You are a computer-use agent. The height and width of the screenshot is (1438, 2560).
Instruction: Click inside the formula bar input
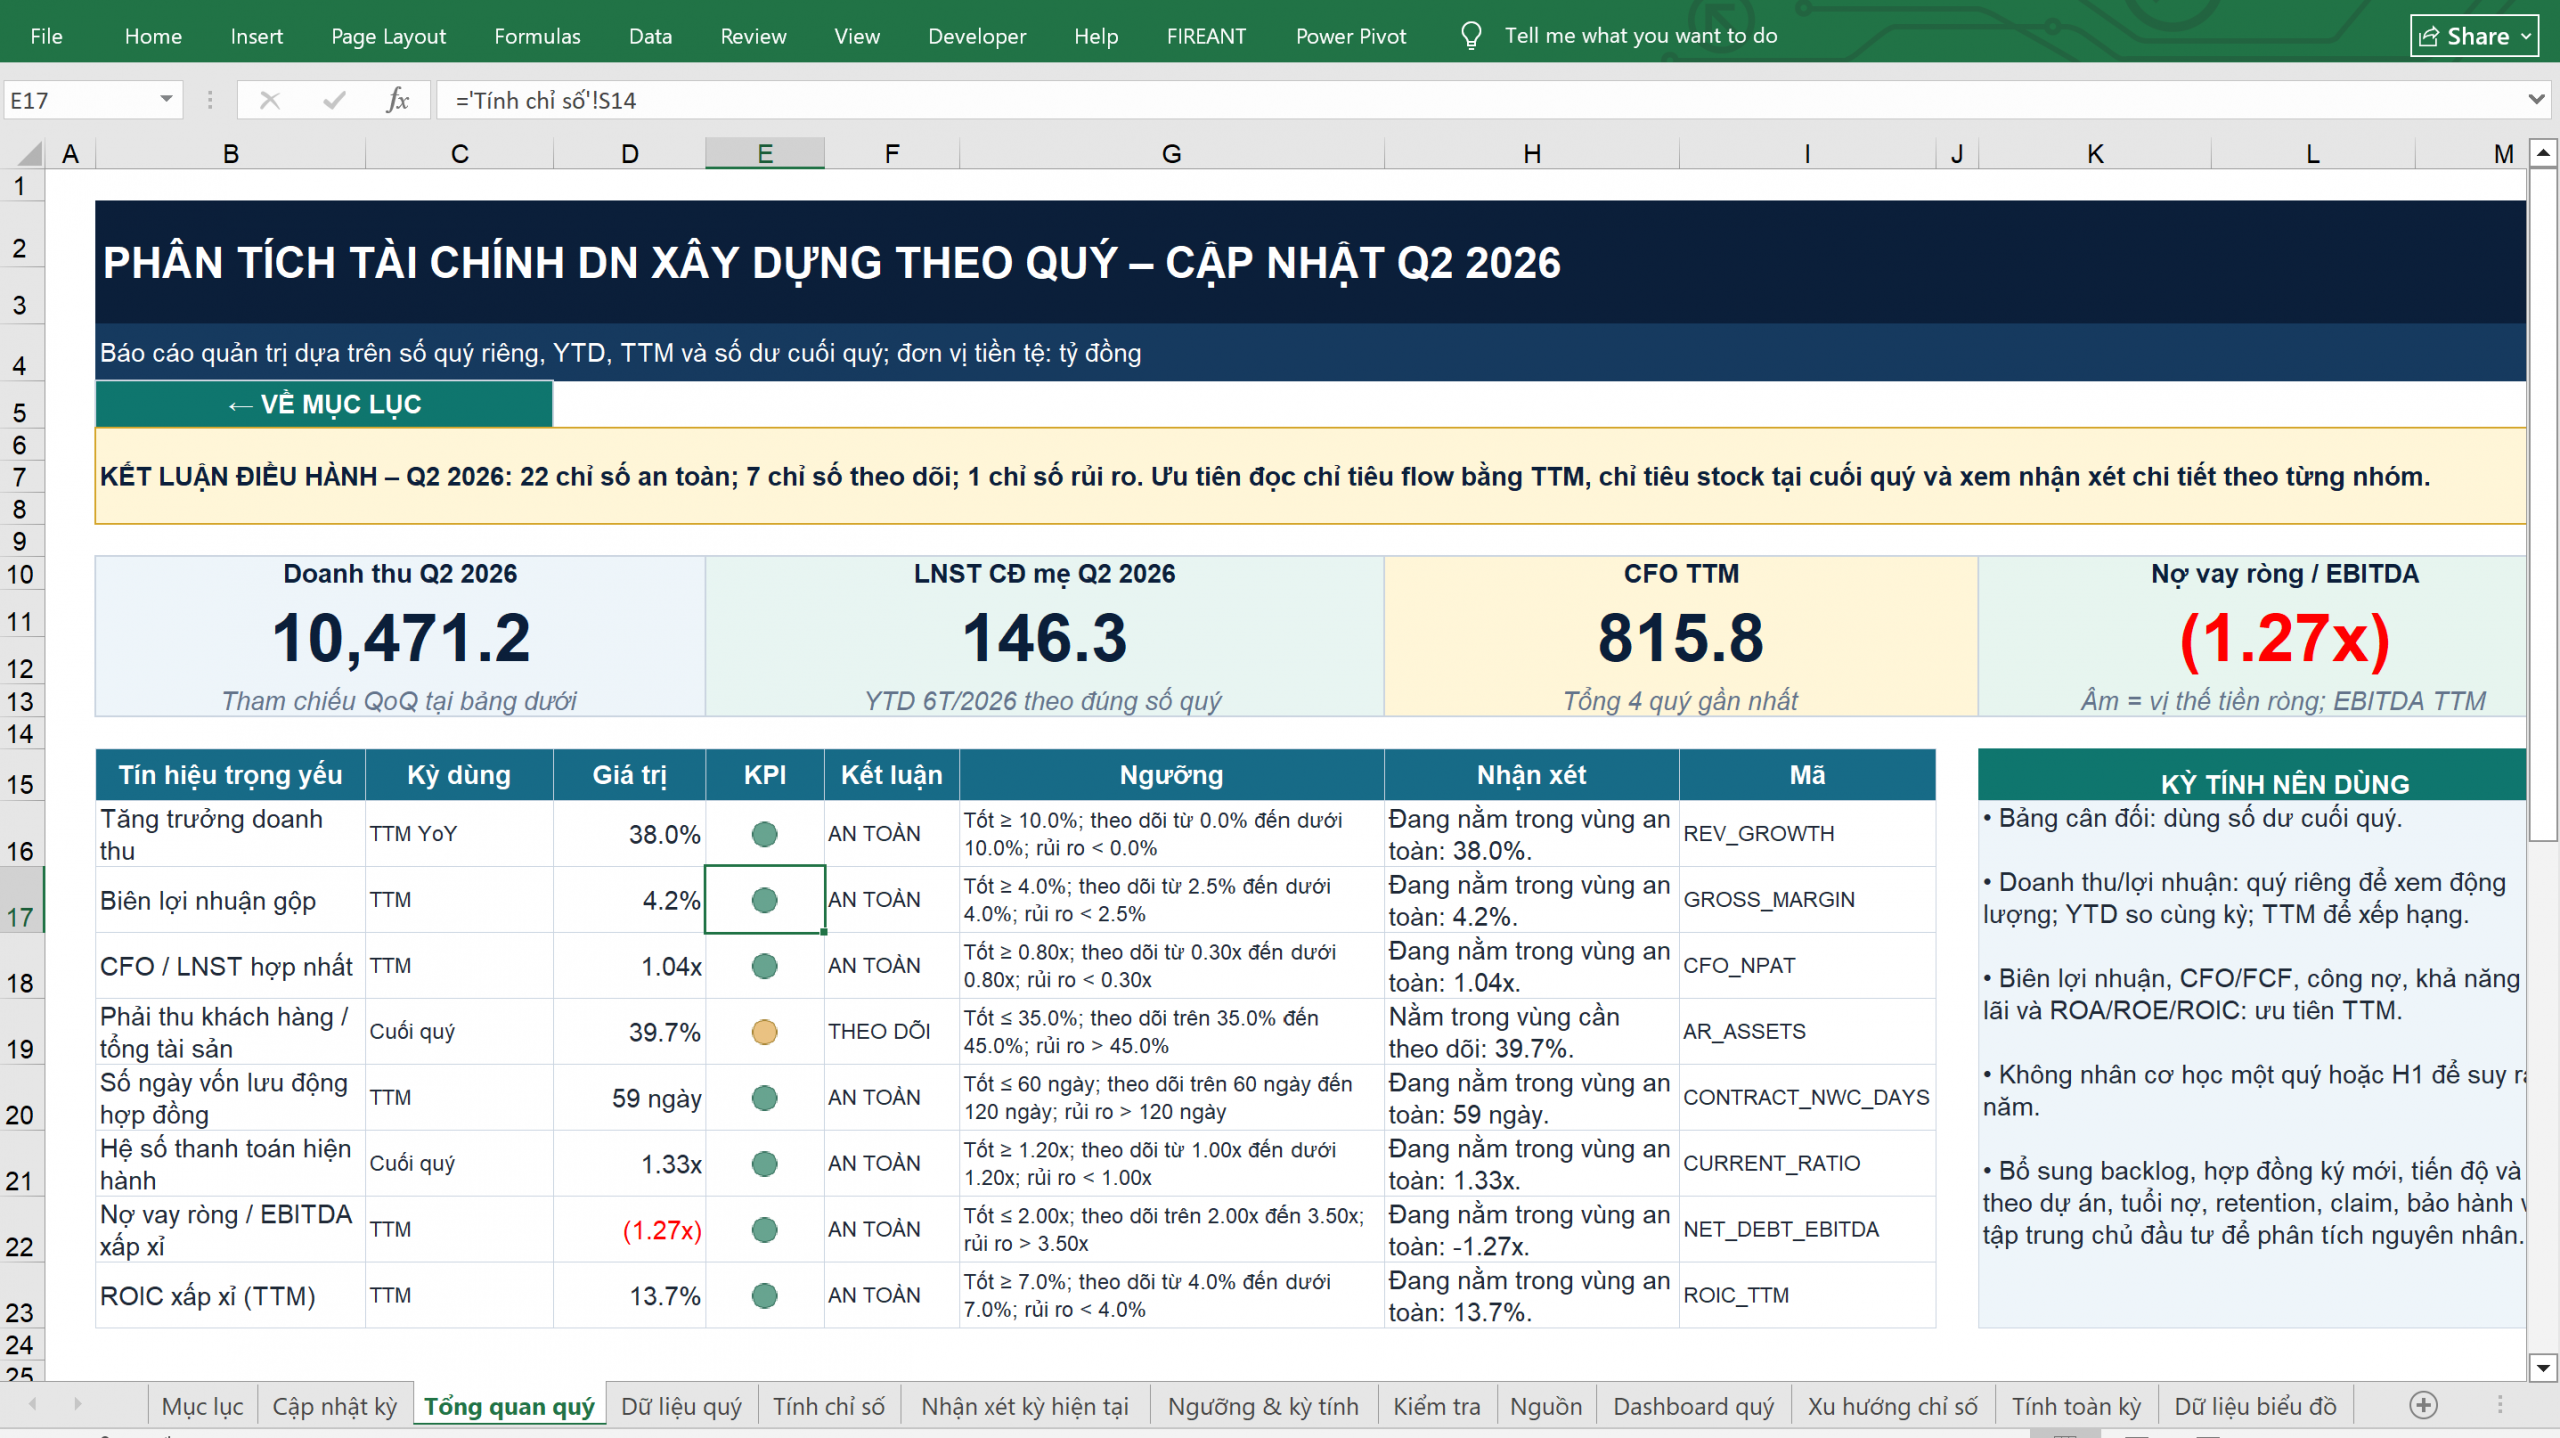coord(1480,100)
